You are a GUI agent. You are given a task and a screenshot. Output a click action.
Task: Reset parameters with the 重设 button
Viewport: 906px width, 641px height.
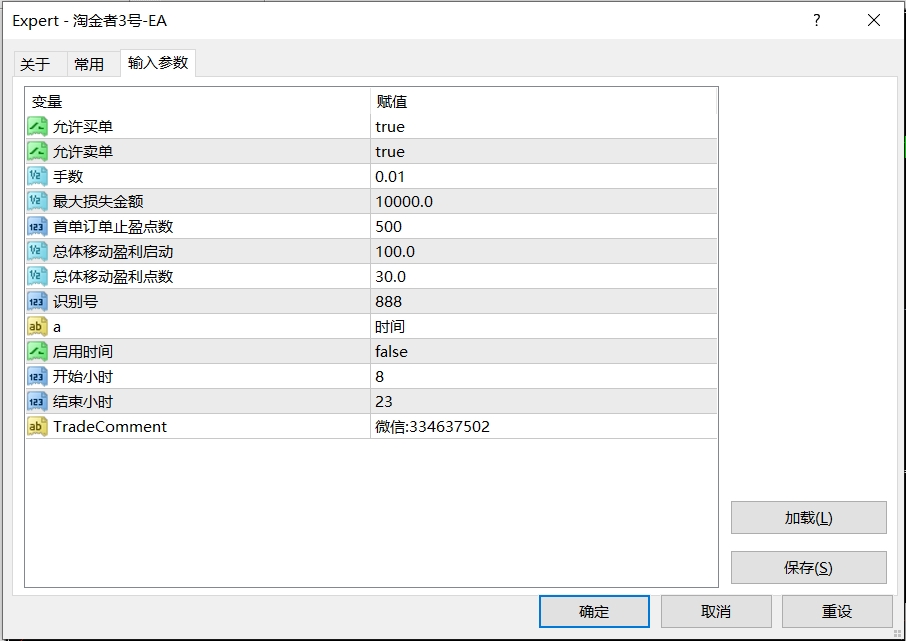pyautogui.click(x=837, y=611)
